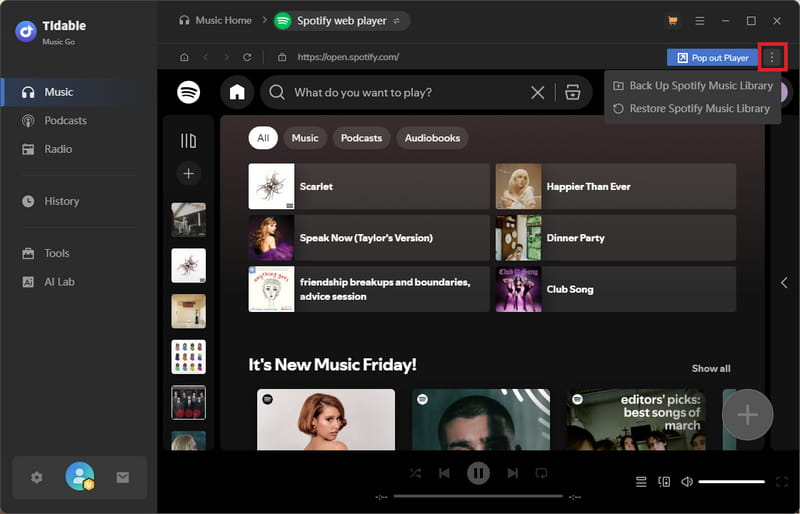Click the Pop out Player button
This screenshot has width=800, height=514.
(712, 58)
